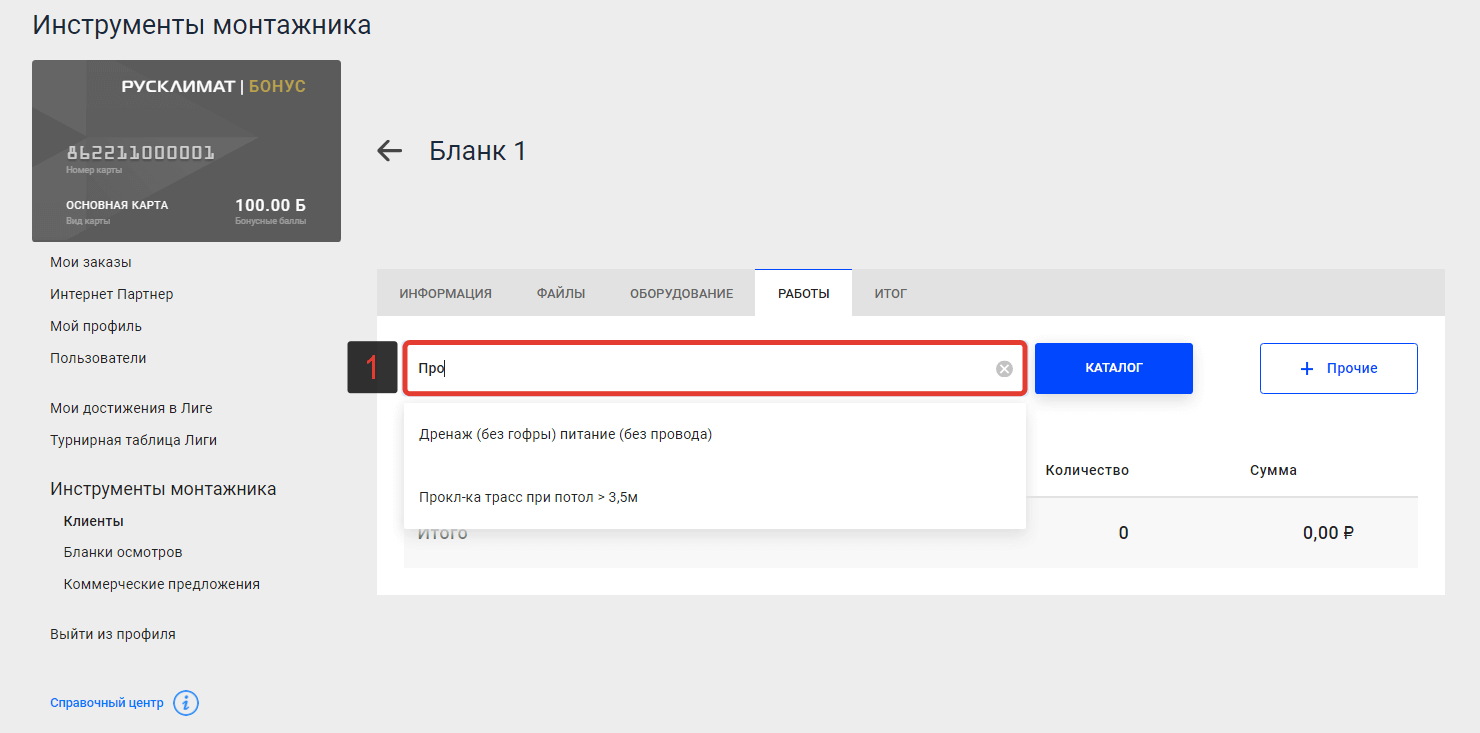The height and width of the screenshot is (733, 1480).
Task: Click the total sum 0,00 ₽
Action: pos(1328,533)
